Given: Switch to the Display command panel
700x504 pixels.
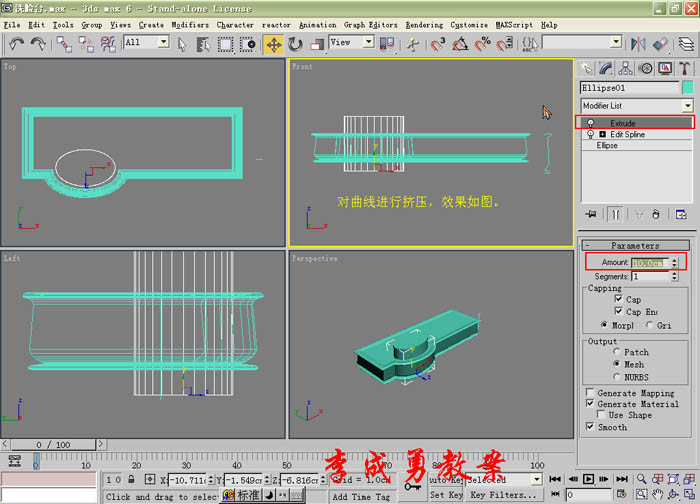Looking at the screenshot, I should coord(665,68).
